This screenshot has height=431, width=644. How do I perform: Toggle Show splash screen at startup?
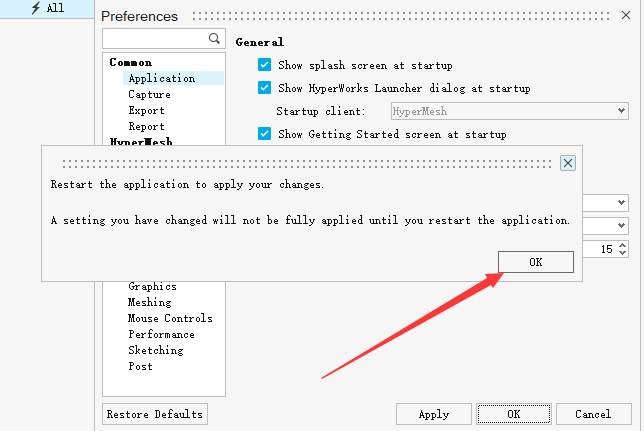tap(265, 65)
